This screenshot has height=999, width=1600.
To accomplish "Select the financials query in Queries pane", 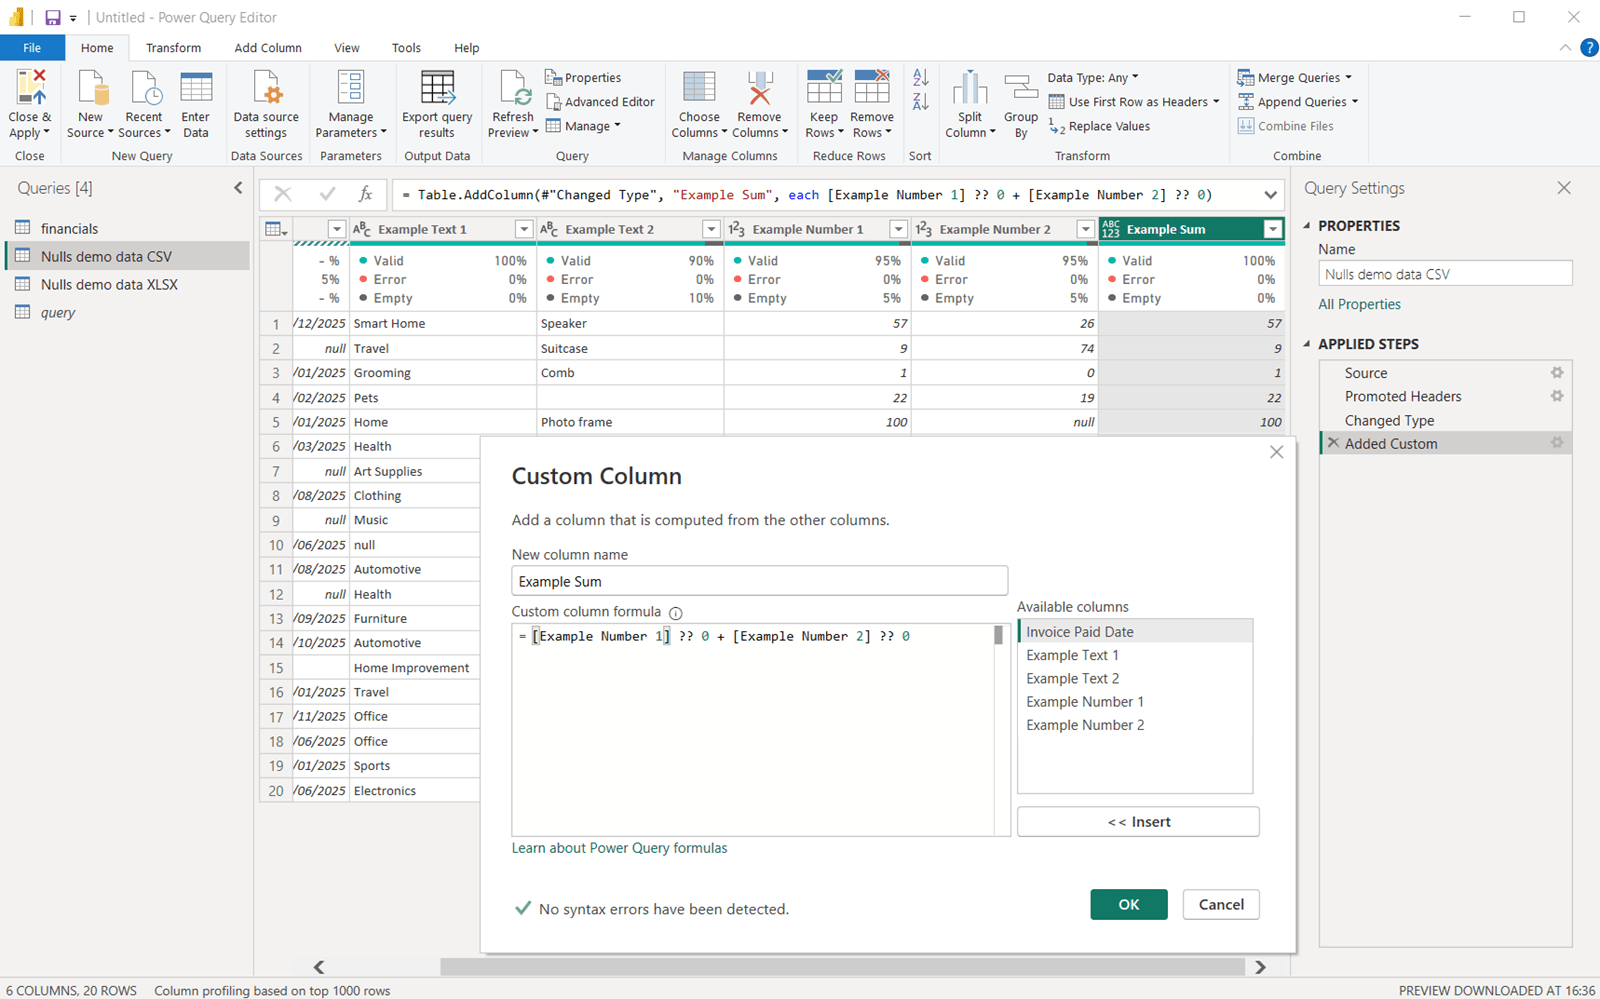I will tap(69, 228).
